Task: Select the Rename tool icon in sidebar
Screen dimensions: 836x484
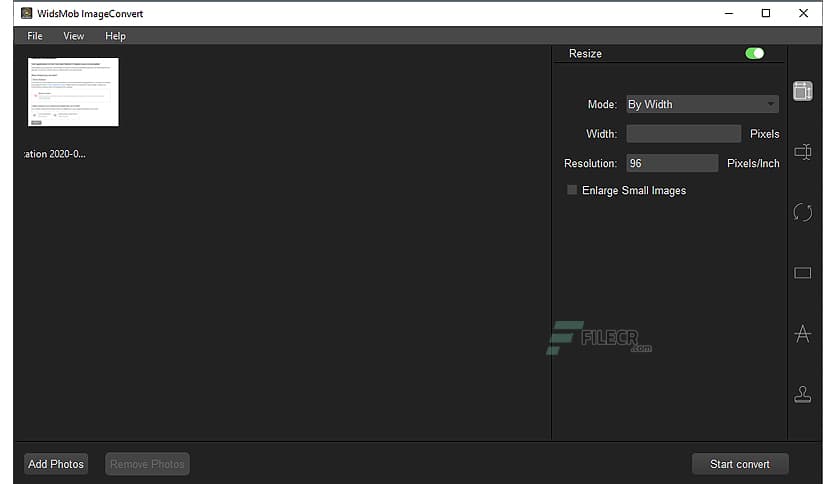Action: (x=802, y=152)
